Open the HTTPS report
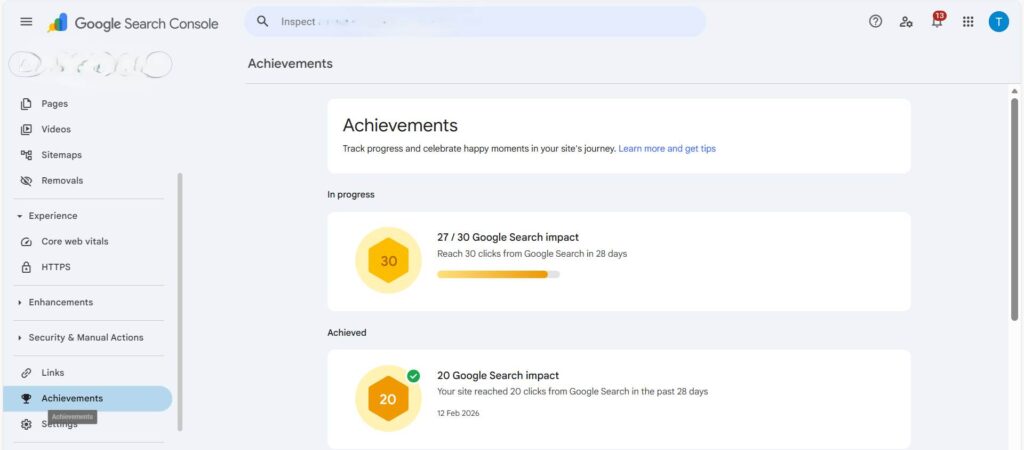This screenshot has width=1024, height=450. click(x=56, y=266)
